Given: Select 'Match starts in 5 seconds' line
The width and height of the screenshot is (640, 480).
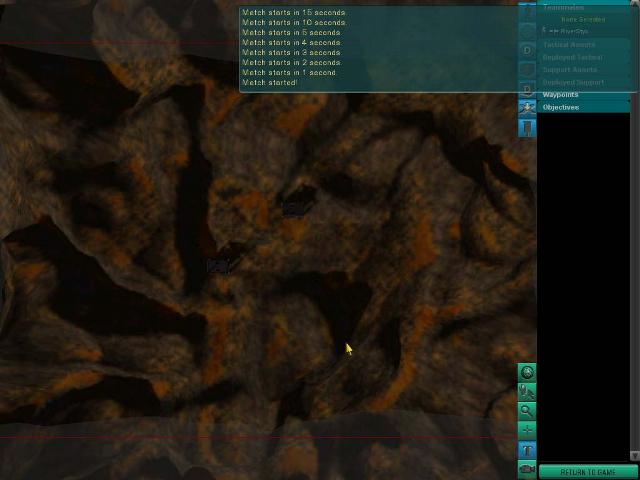Looking at the screenshot, I should [291, 33].
